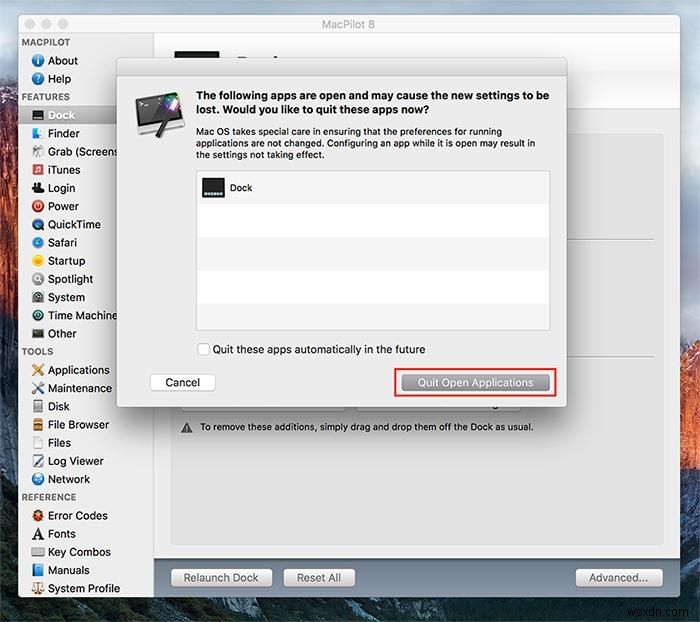Open the Error Codes label in sidebar

tap(78, 515)
